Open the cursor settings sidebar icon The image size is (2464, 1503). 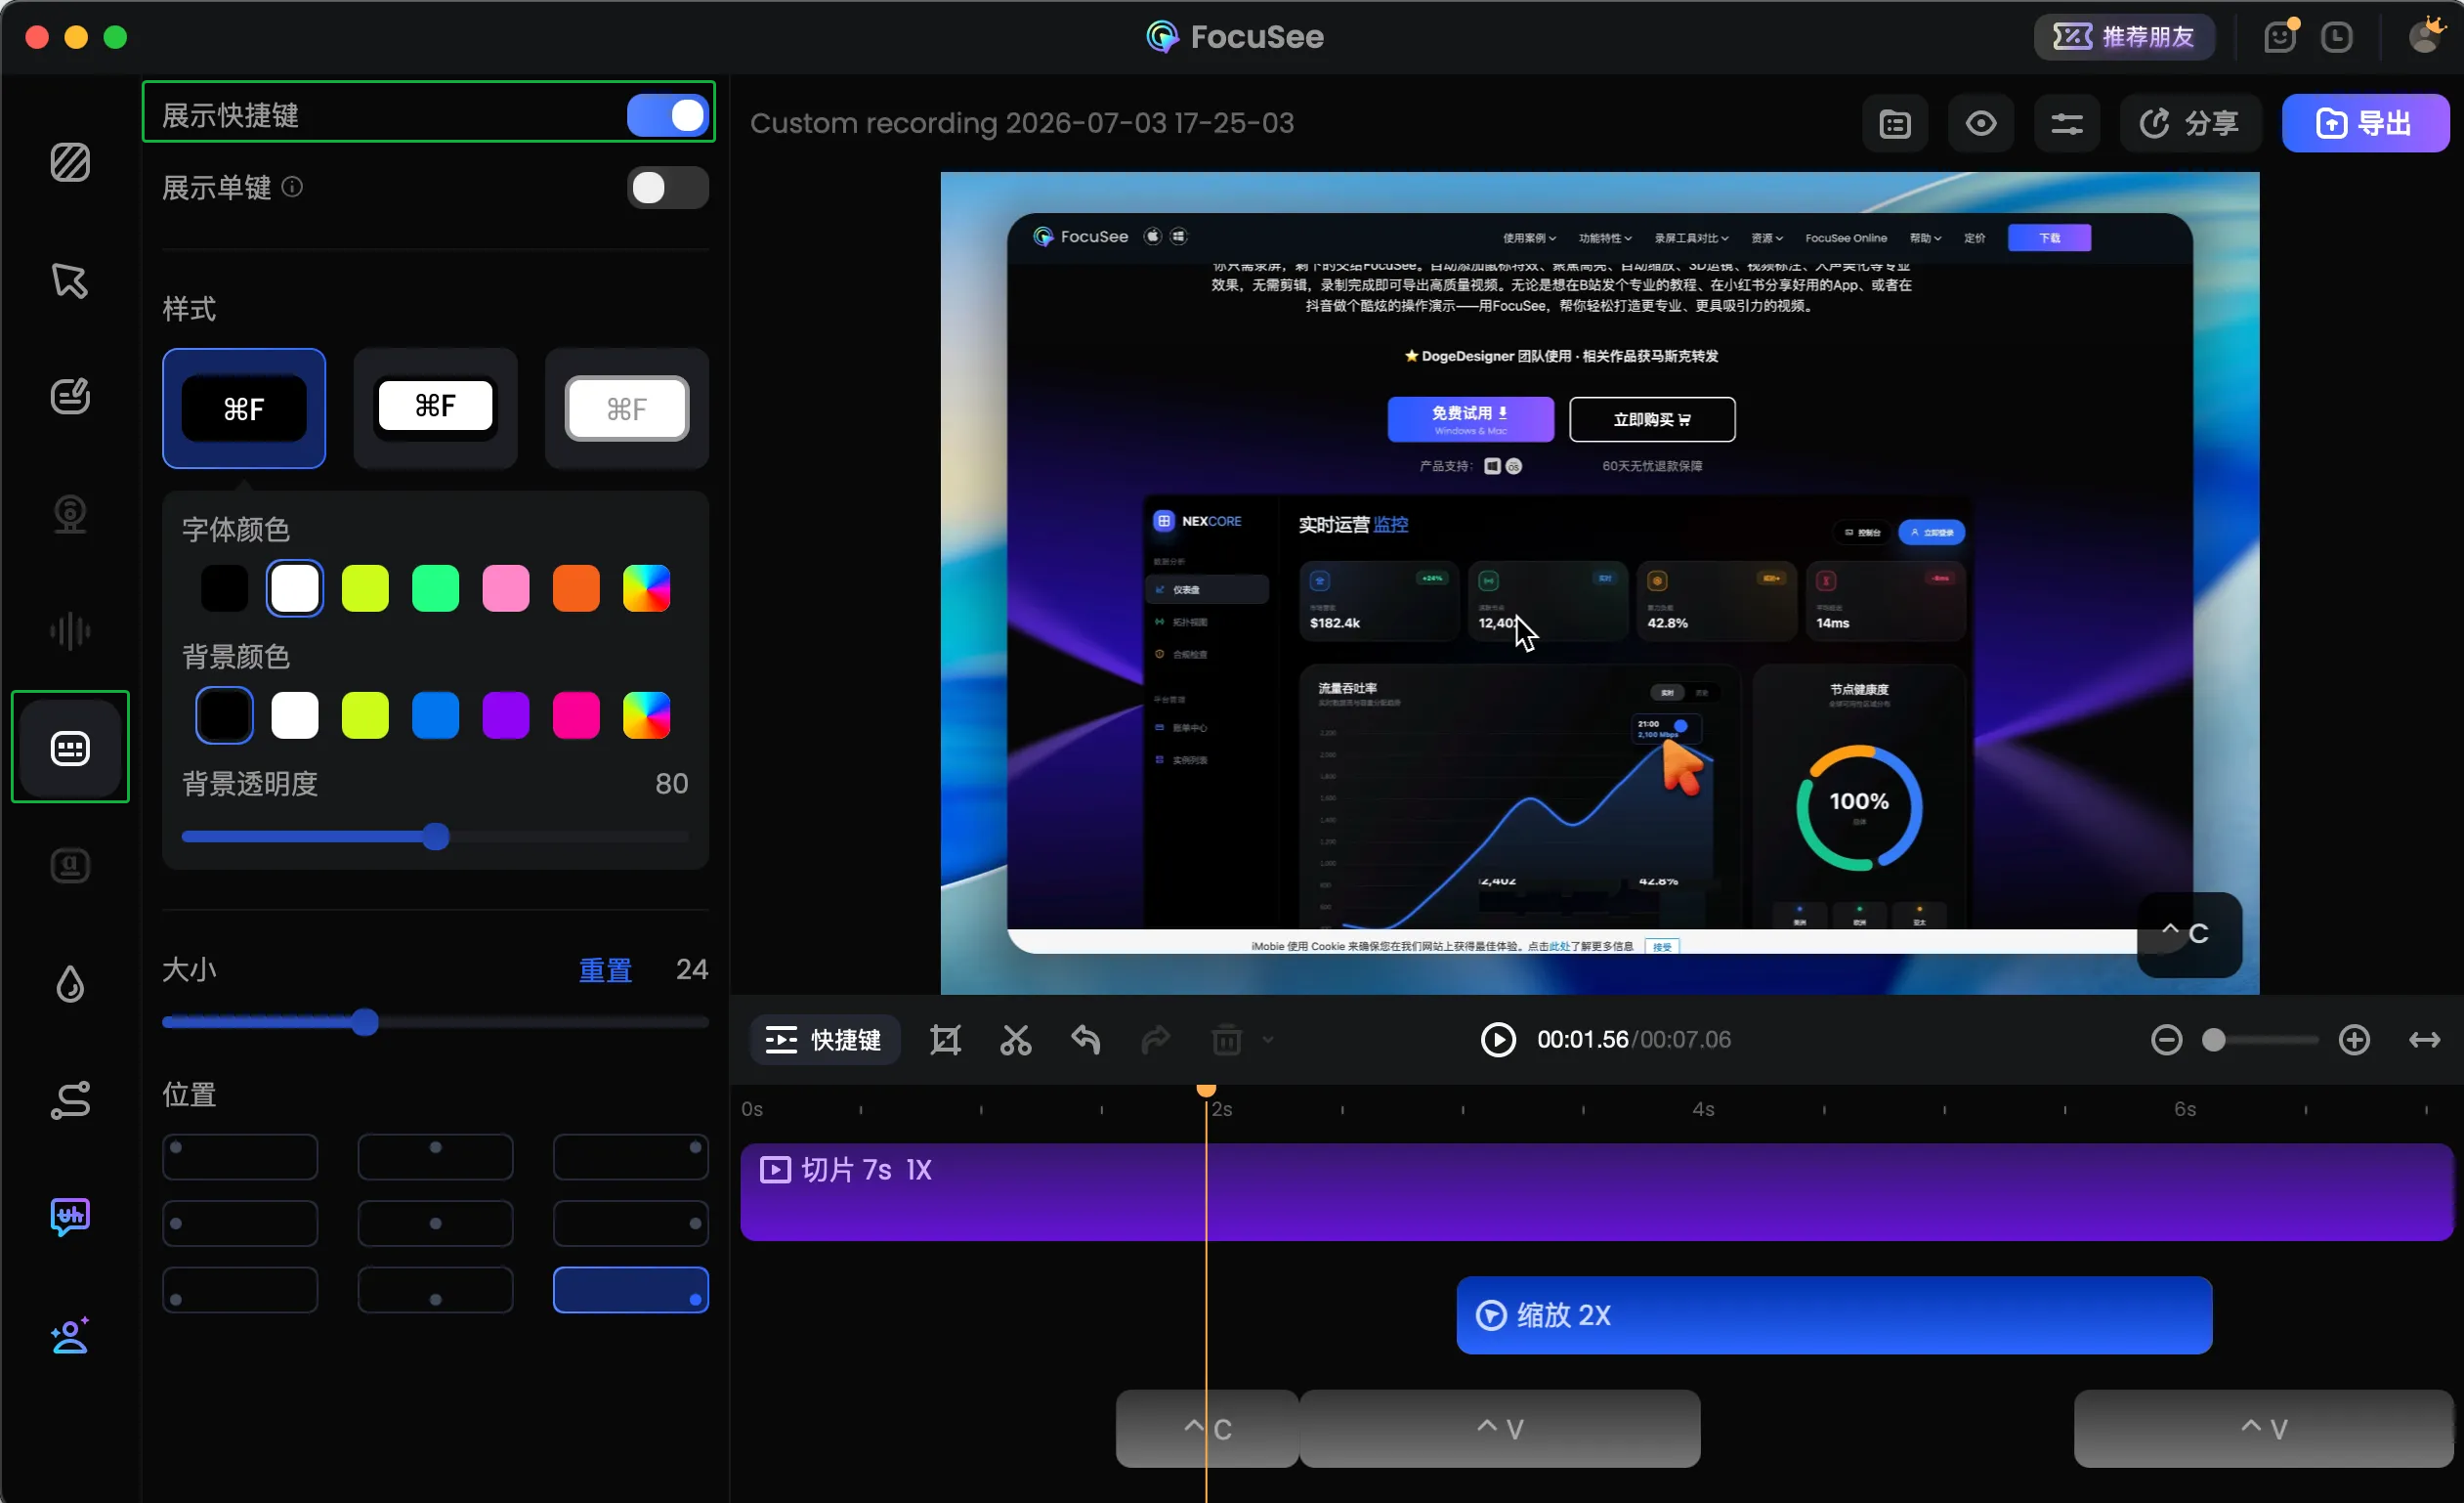(70, 280)
